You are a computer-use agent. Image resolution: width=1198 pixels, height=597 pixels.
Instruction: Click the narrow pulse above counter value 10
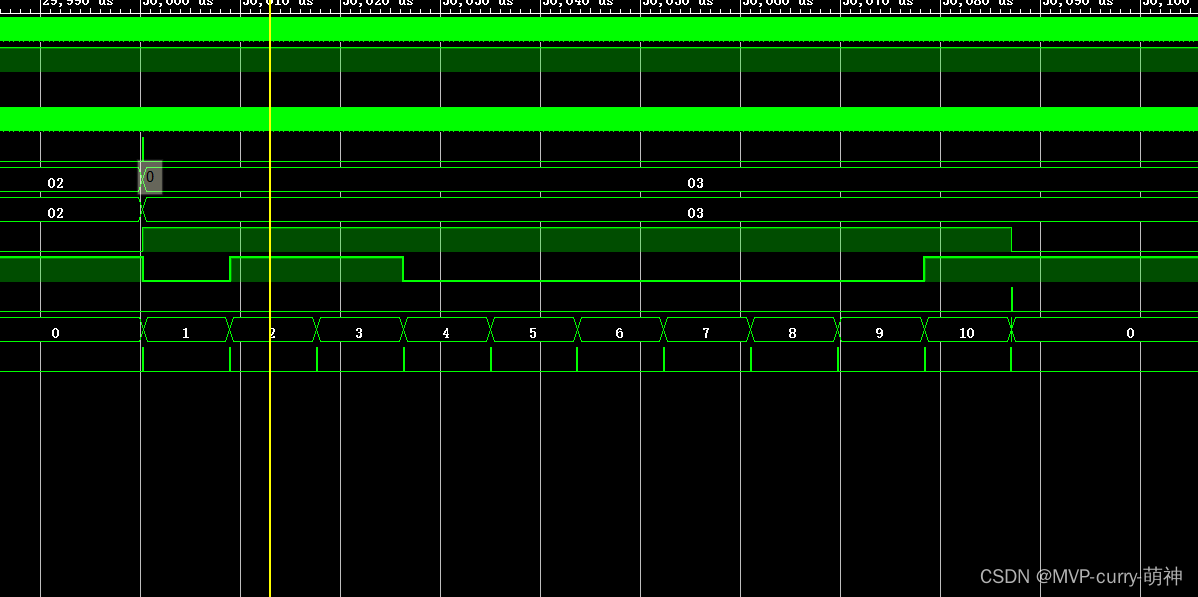coord(1011,297)
